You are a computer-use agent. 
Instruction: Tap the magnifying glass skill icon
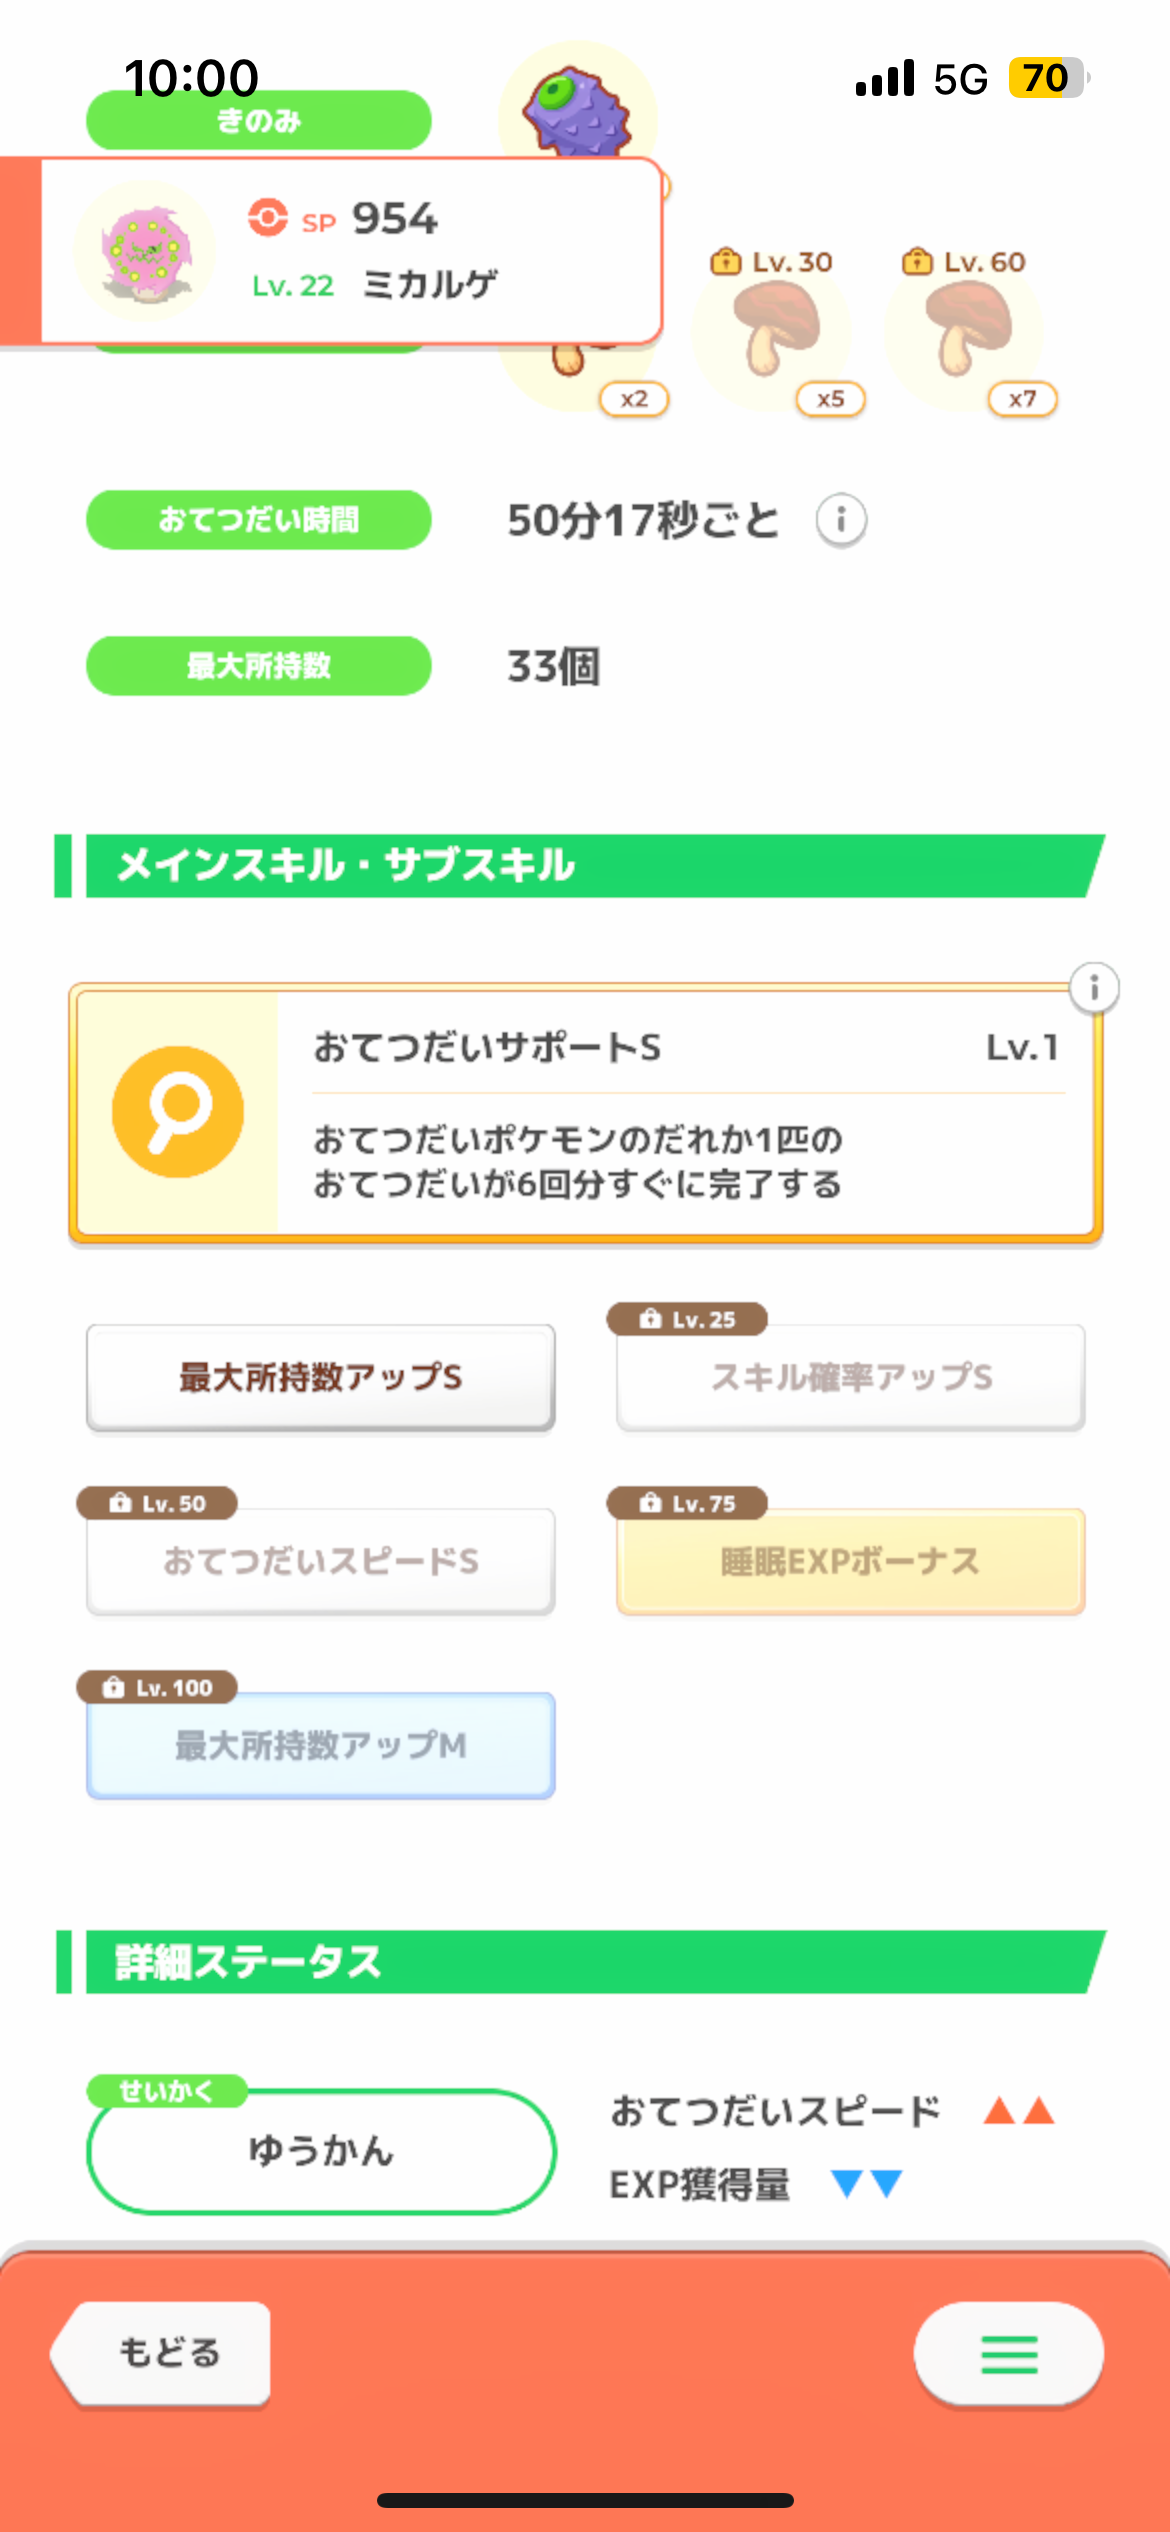(178, 1112)
